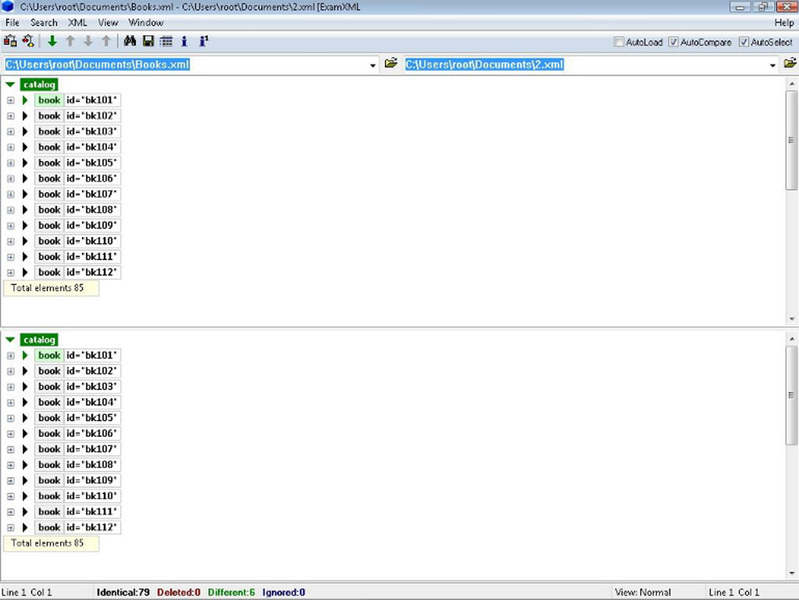Click the top pane vertical scrollbar thumb

791,140
